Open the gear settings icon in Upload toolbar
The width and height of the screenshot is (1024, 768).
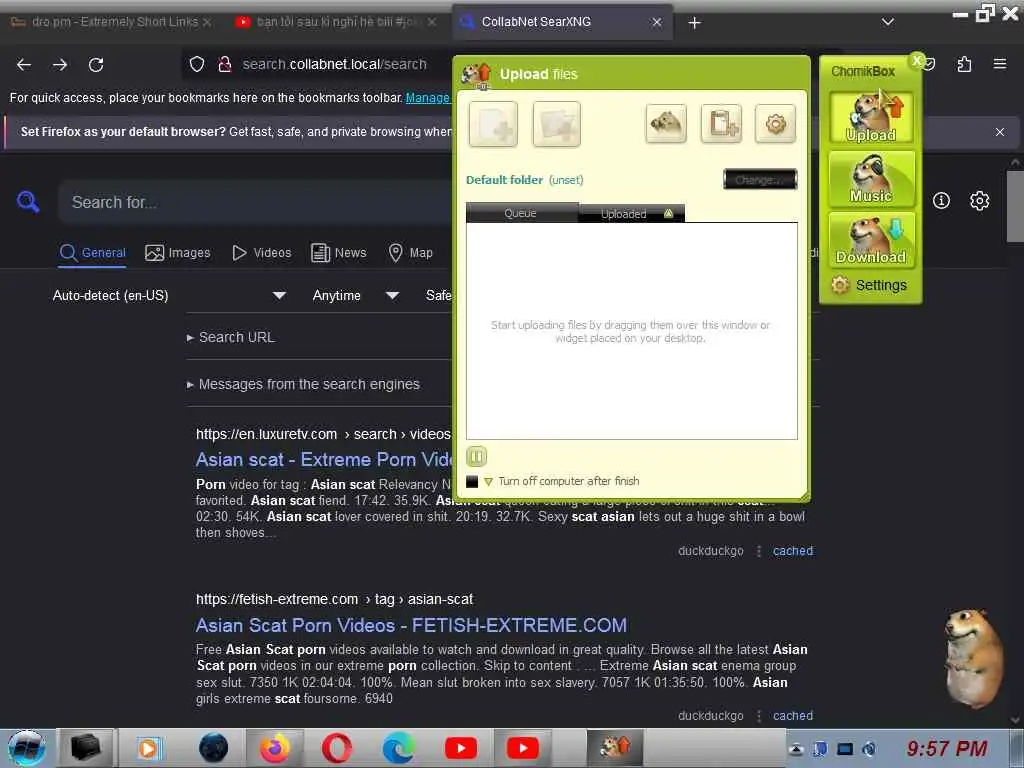click(x=775, y=123)
